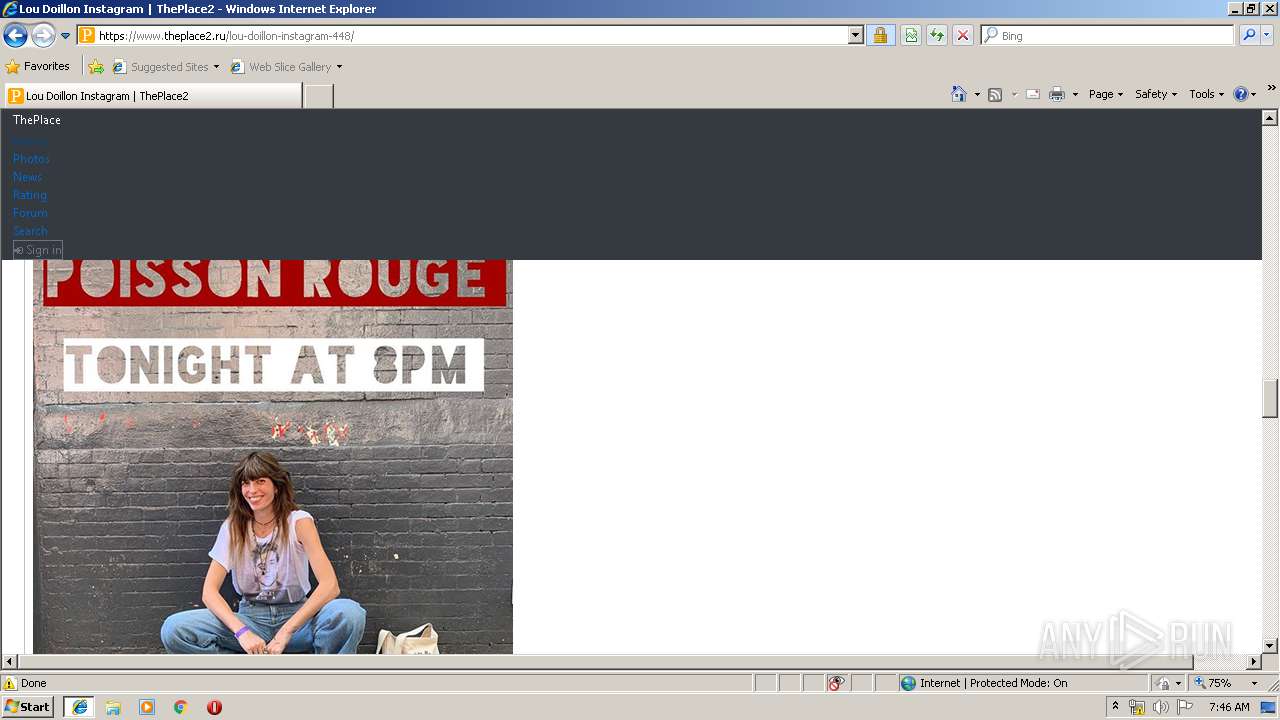Image resolution: width=1280 pixels, height=720 pixels.
Task: Go back using the browser Back arrow
Action: coord(15,36)
